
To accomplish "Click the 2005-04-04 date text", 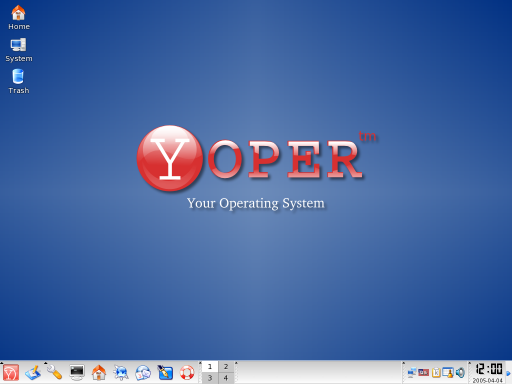I will (488, 380).
